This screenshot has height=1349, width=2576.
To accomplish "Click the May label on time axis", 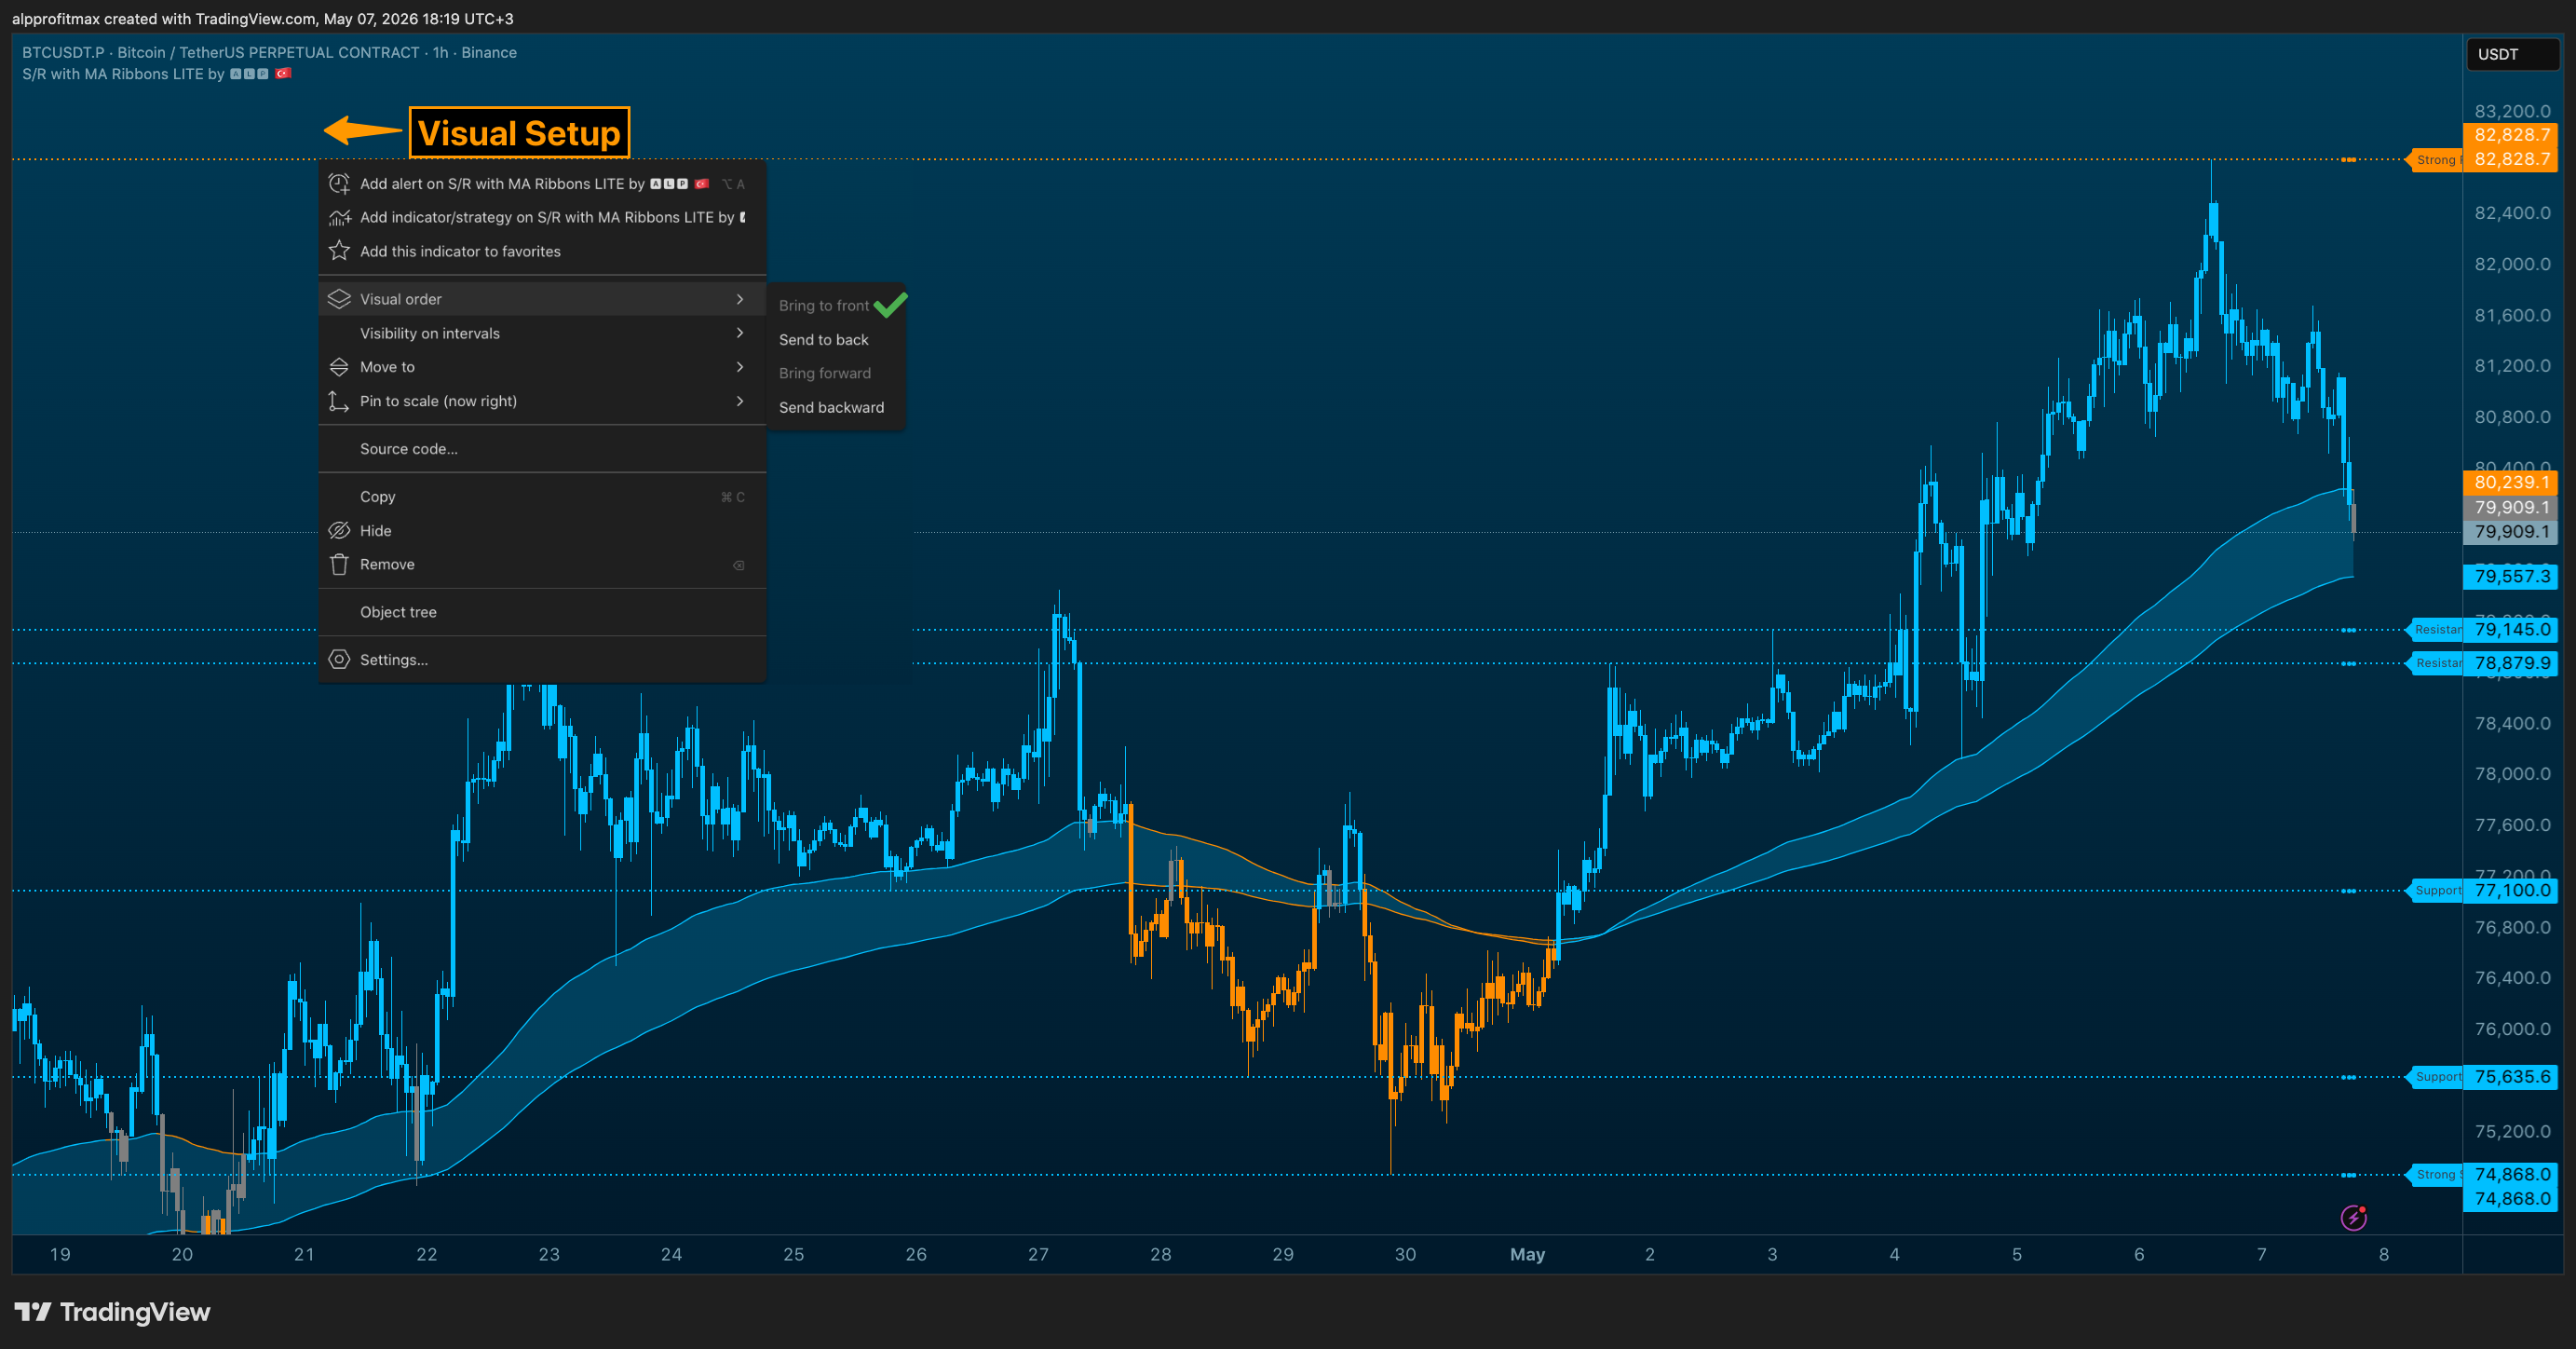I will (1527, 1254).
